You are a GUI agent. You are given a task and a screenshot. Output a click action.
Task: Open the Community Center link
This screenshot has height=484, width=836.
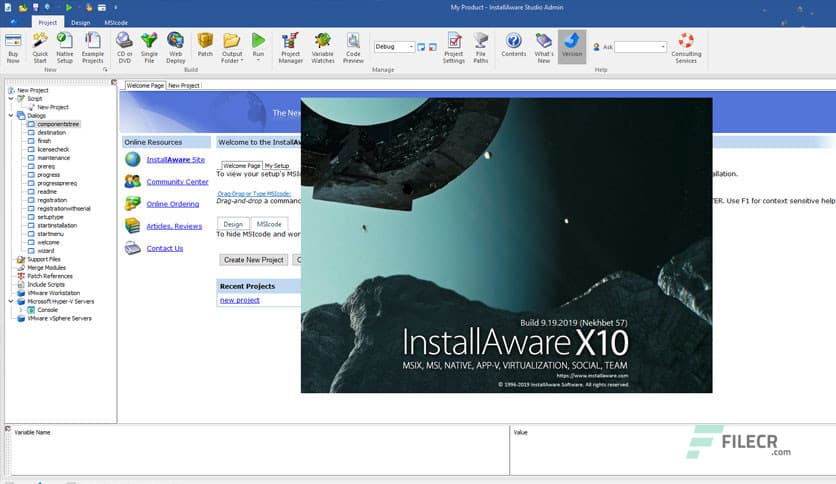pyautogui.click(x=177, y=182)
